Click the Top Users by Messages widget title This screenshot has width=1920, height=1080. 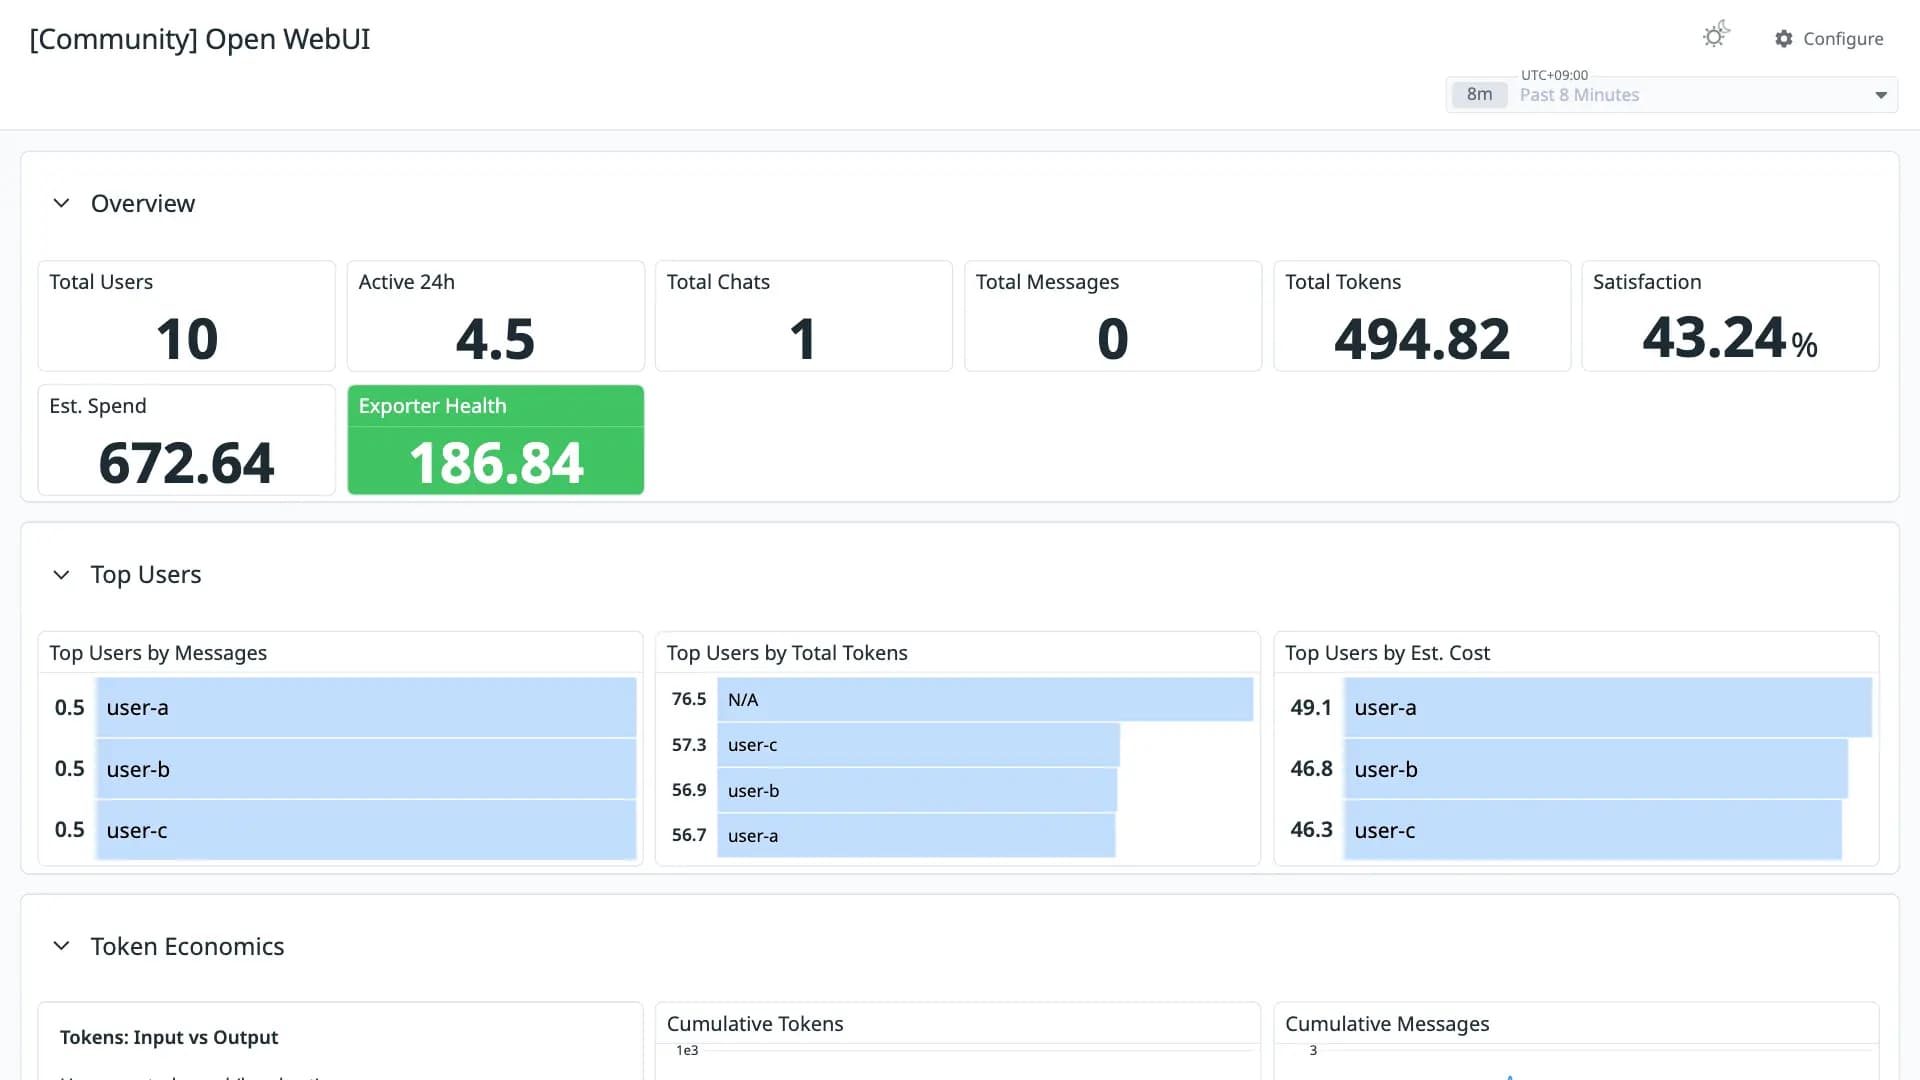point(158,653)
